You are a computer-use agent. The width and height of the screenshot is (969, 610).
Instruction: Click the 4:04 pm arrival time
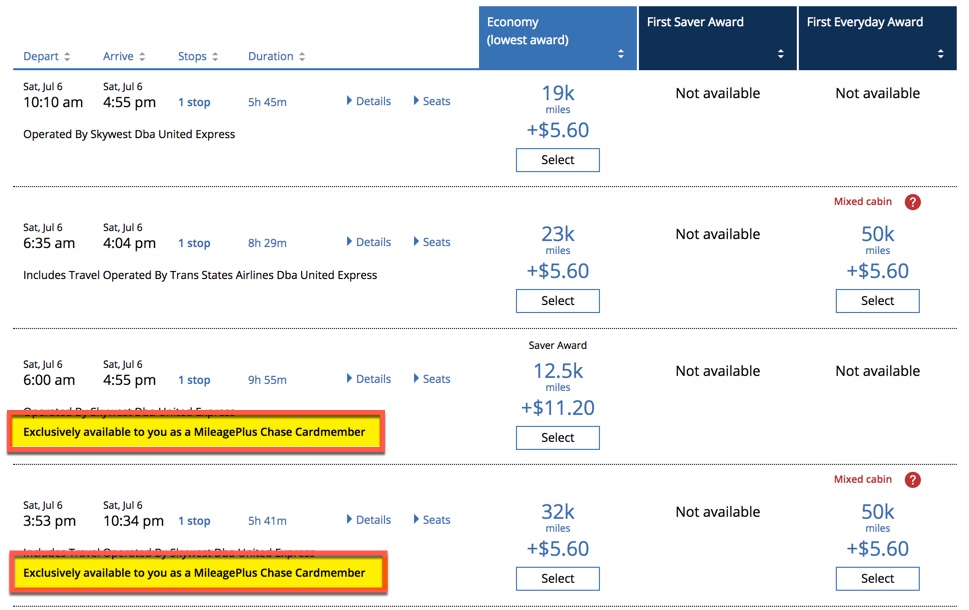point(129,243)
